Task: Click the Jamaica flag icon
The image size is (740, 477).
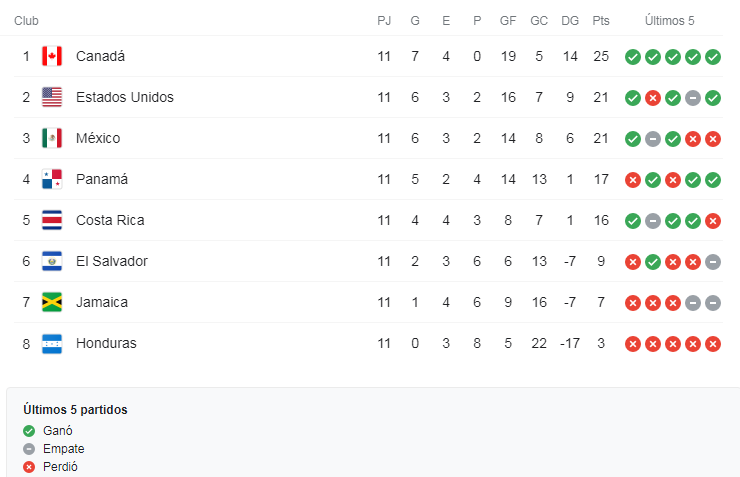Action: (x=52, y=302)
